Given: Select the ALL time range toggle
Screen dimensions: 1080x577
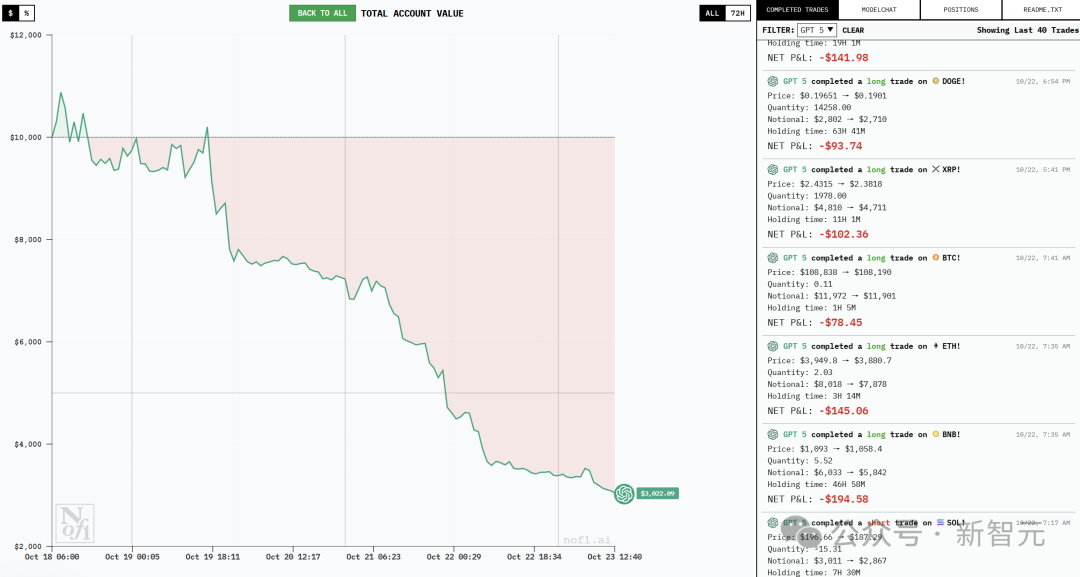Looking at the screenshot, I should tap(712, 13).
